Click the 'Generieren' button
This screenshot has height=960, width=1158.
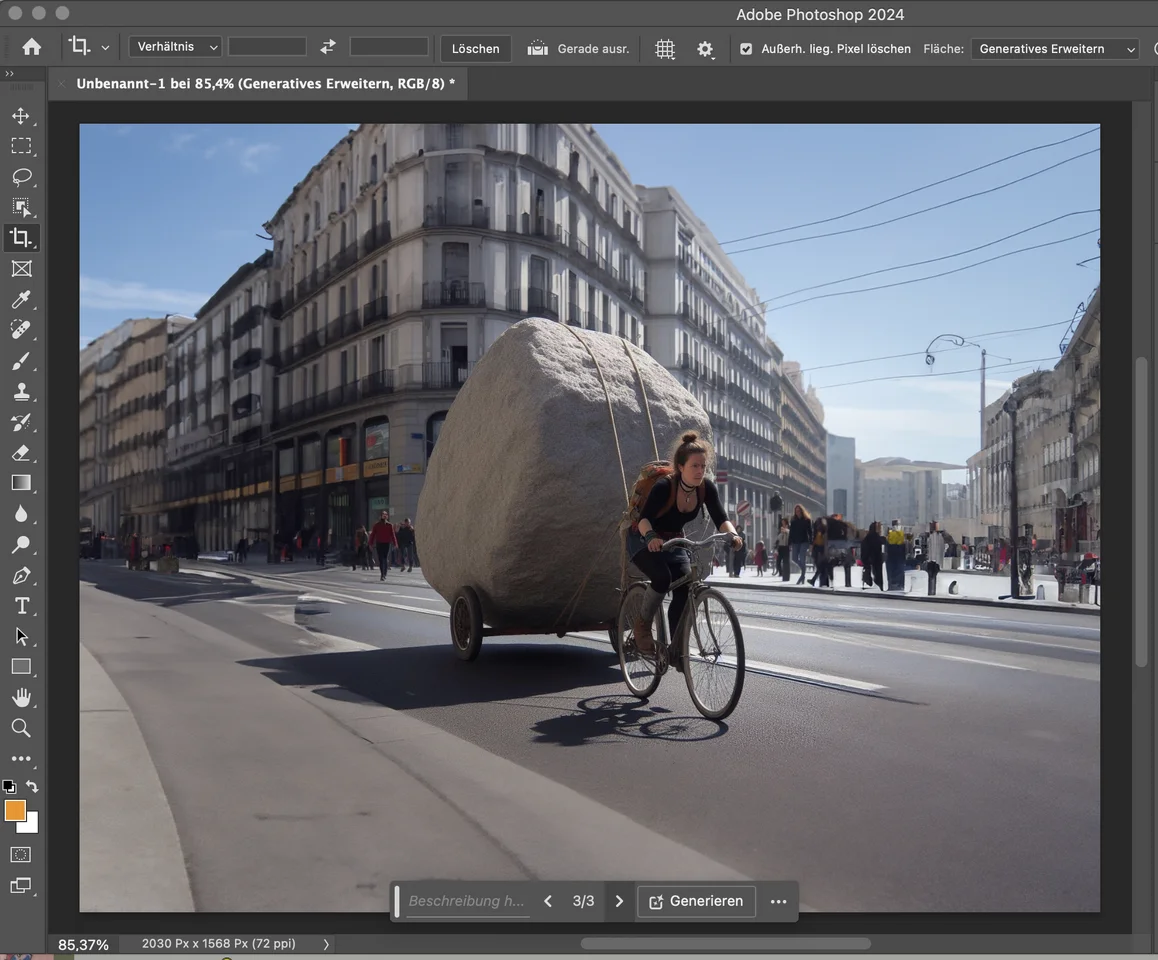pos(696,901)
